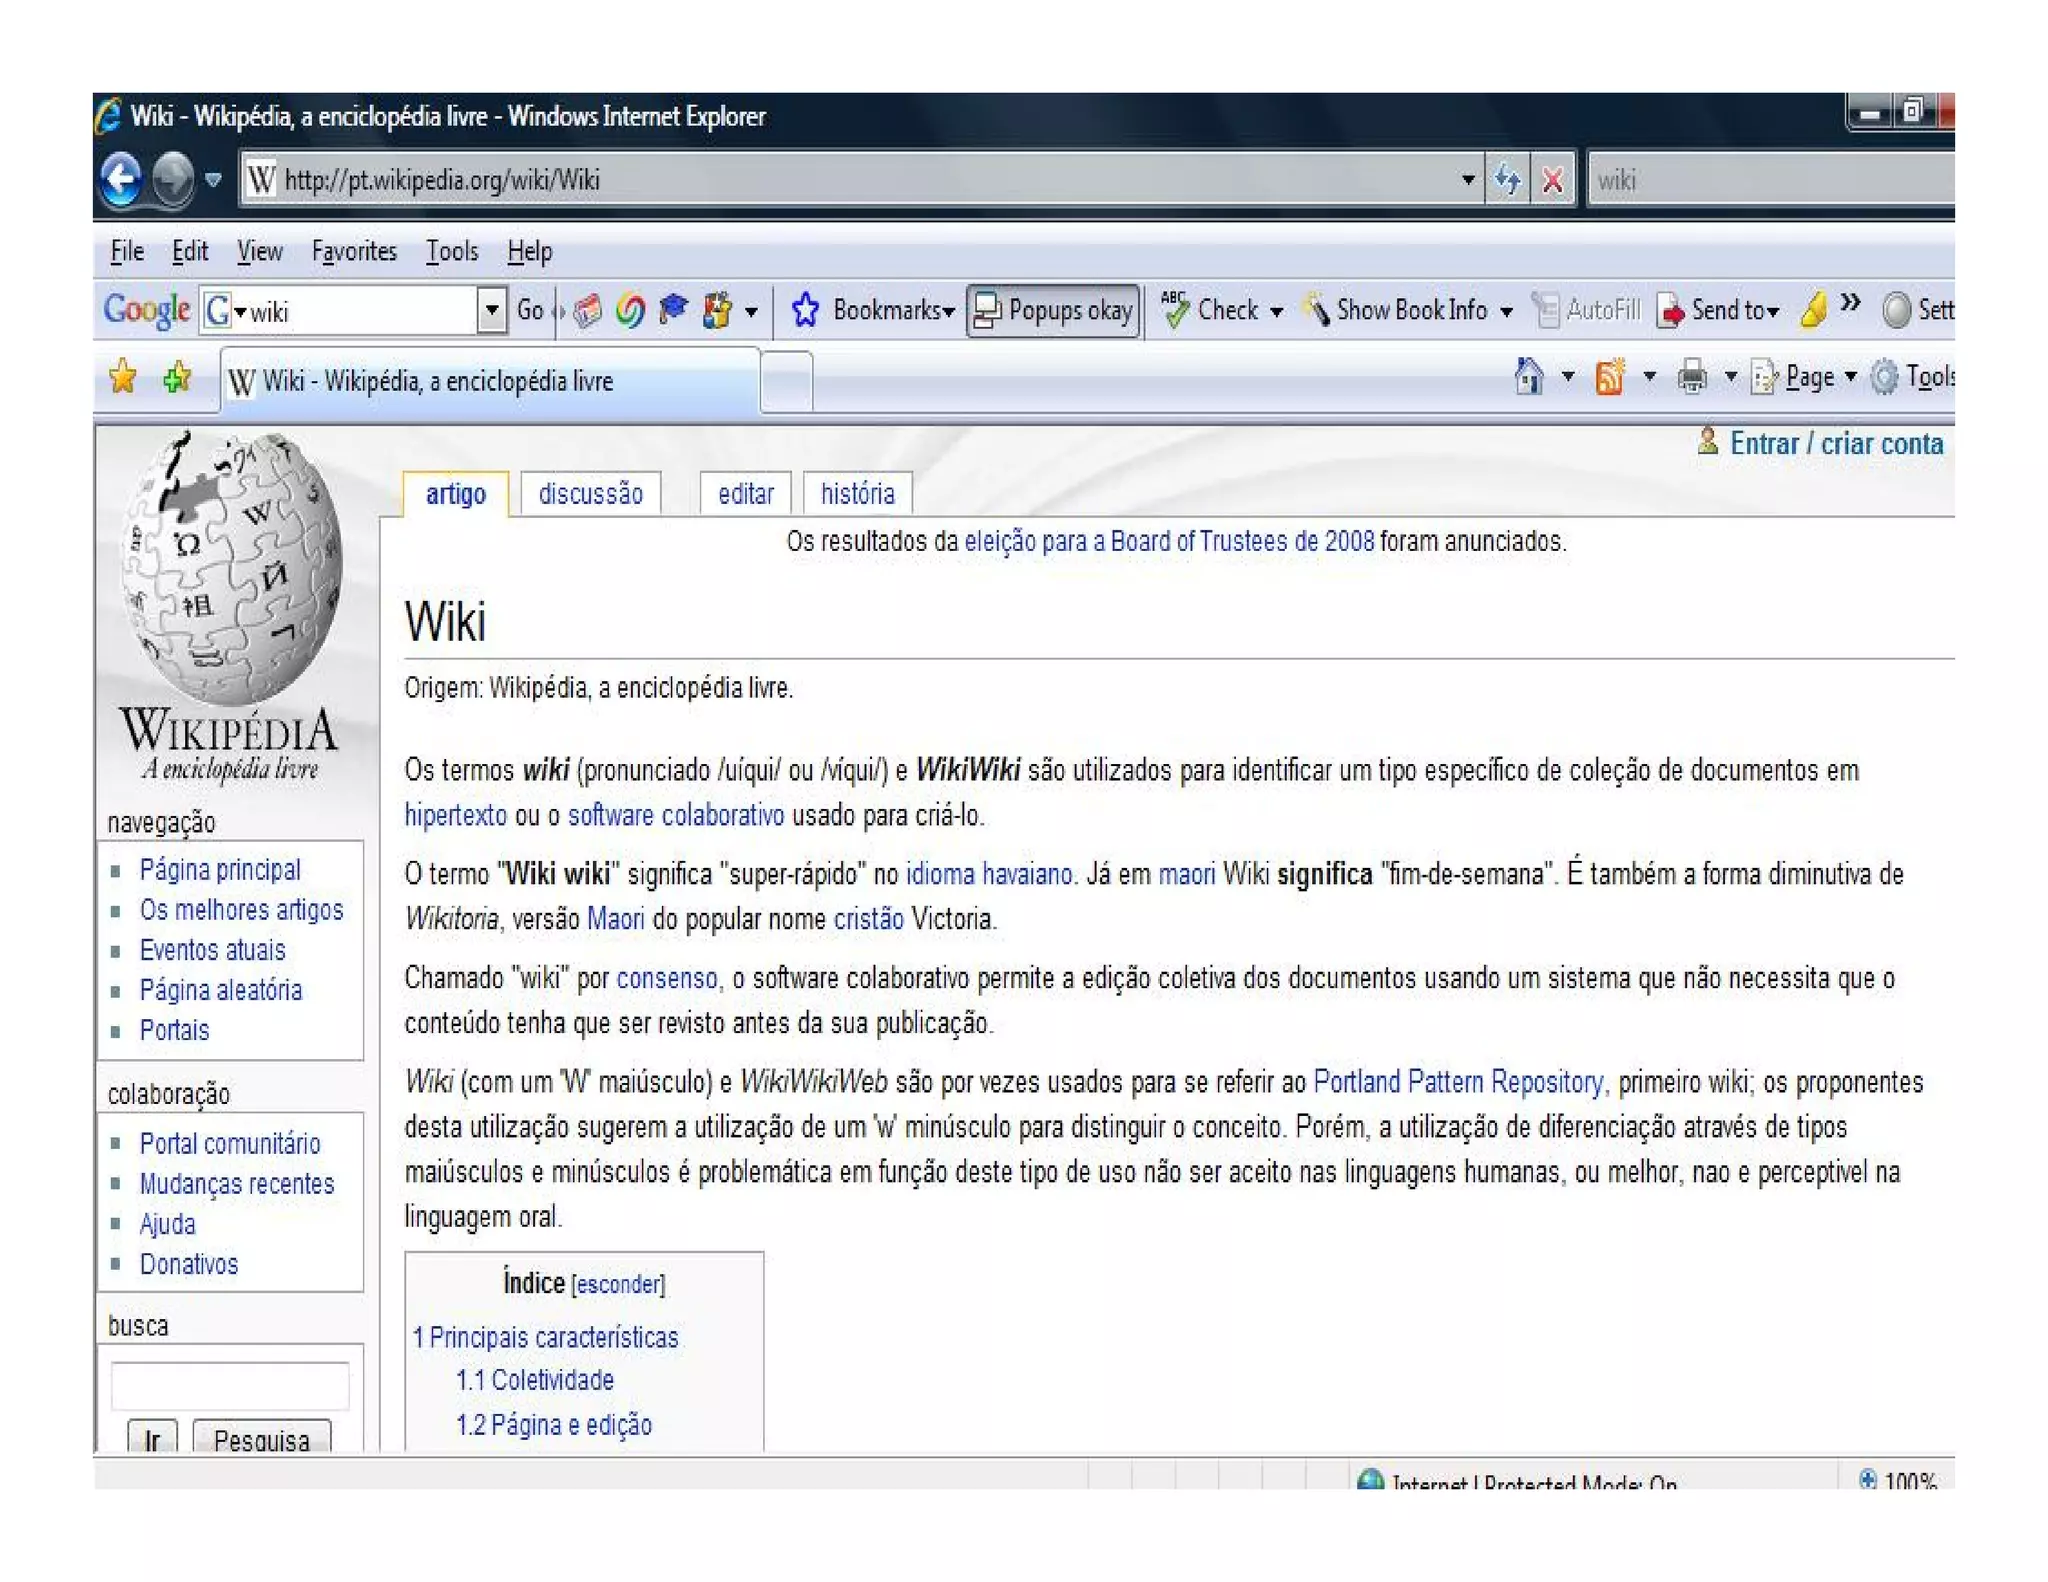Click the Print icon
The height and width of the screenshot is (1582, 2048).
1692,378
